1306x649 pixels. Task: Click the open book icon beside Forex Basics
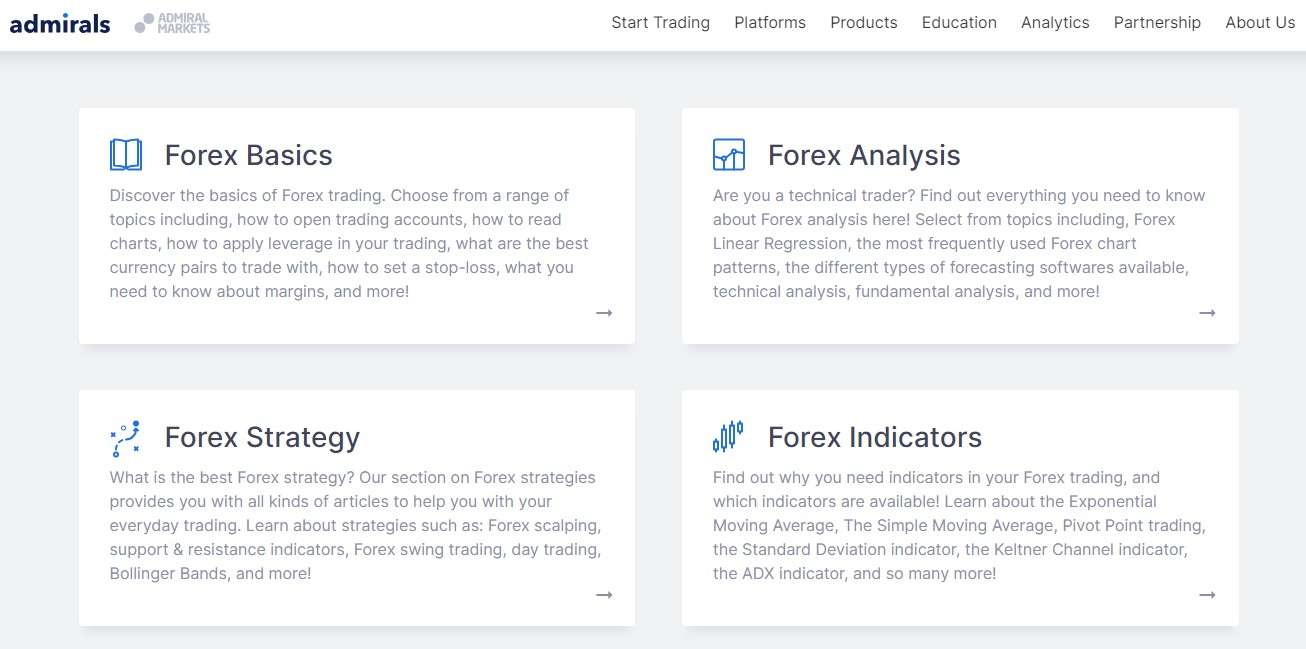point(126,155)
